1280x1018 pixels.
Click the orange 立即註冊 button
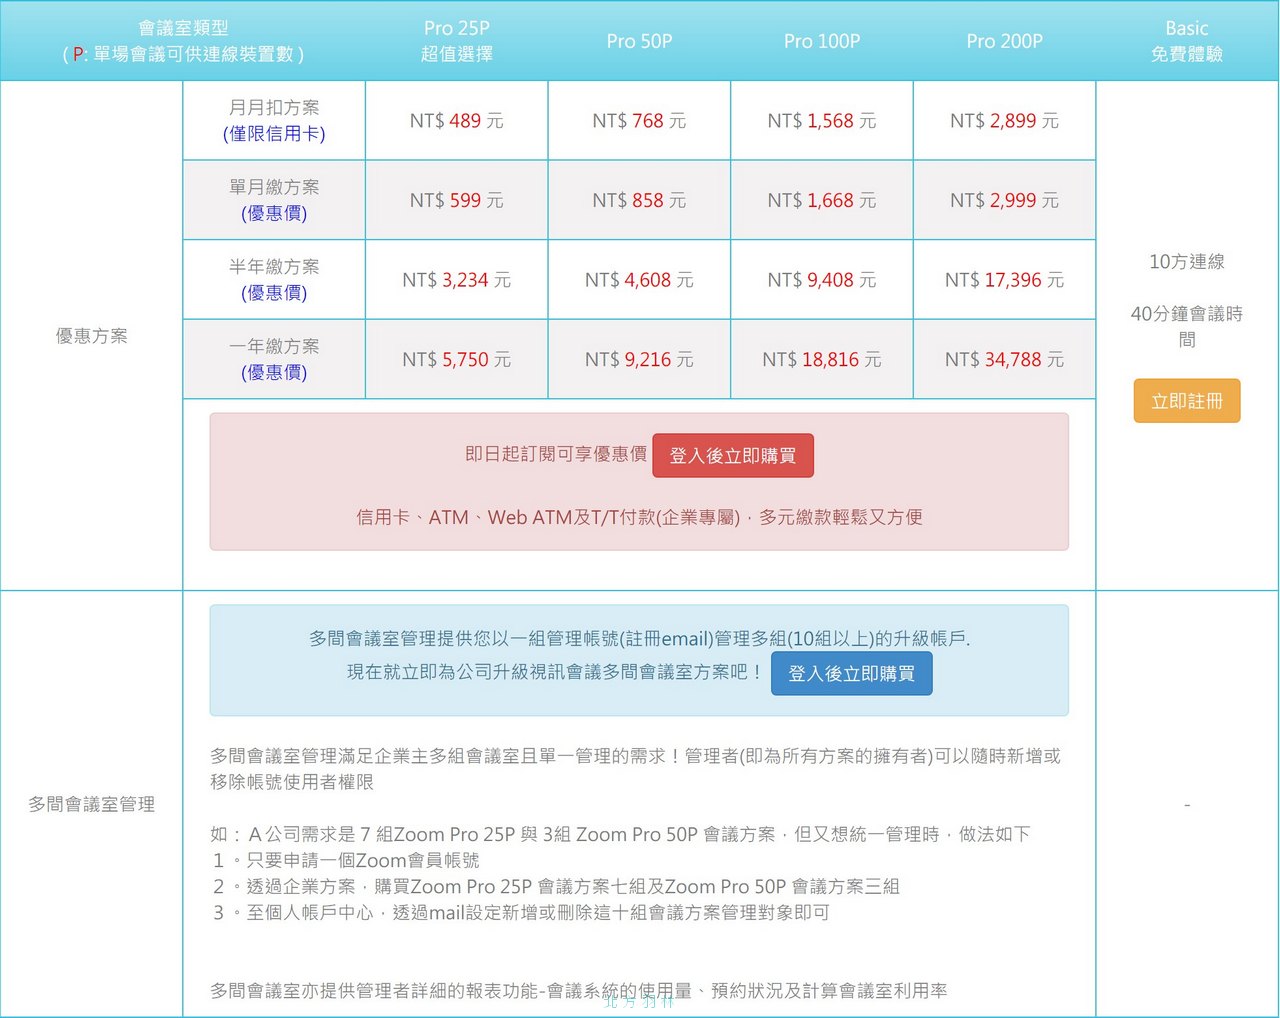click(1186, 401)
